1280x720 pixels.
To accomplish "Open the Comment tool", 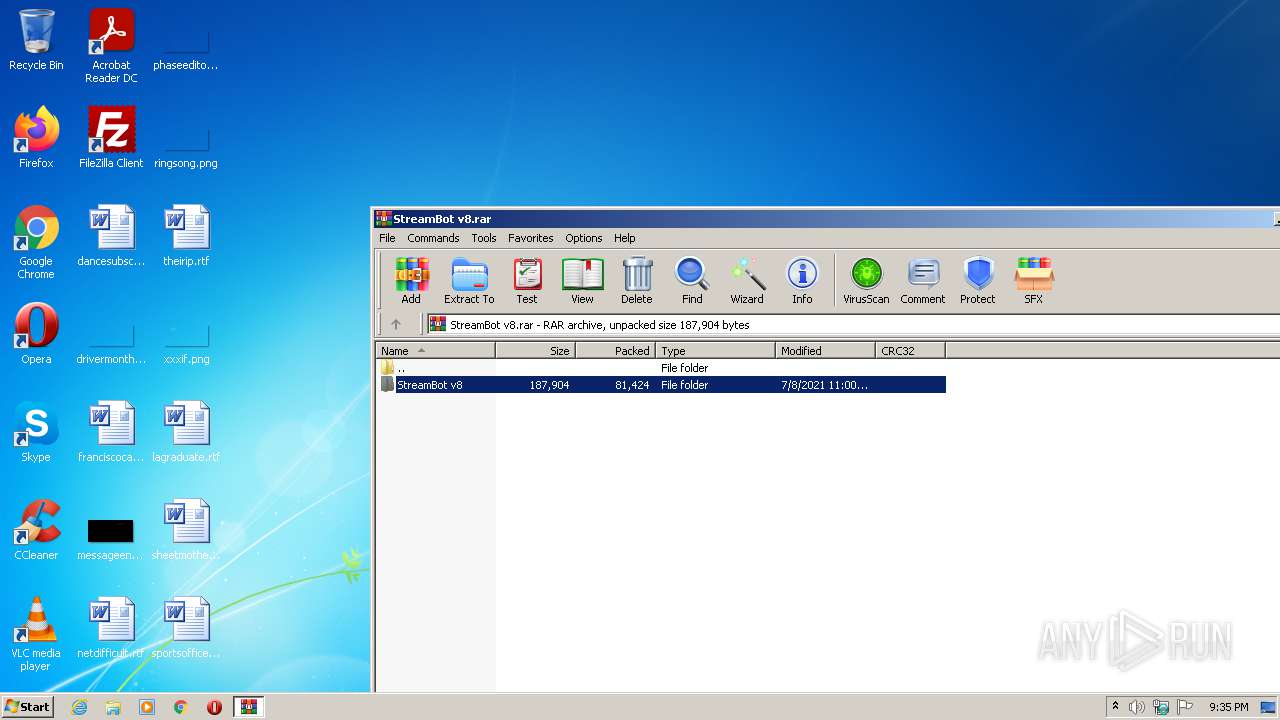I will point(922,281).
